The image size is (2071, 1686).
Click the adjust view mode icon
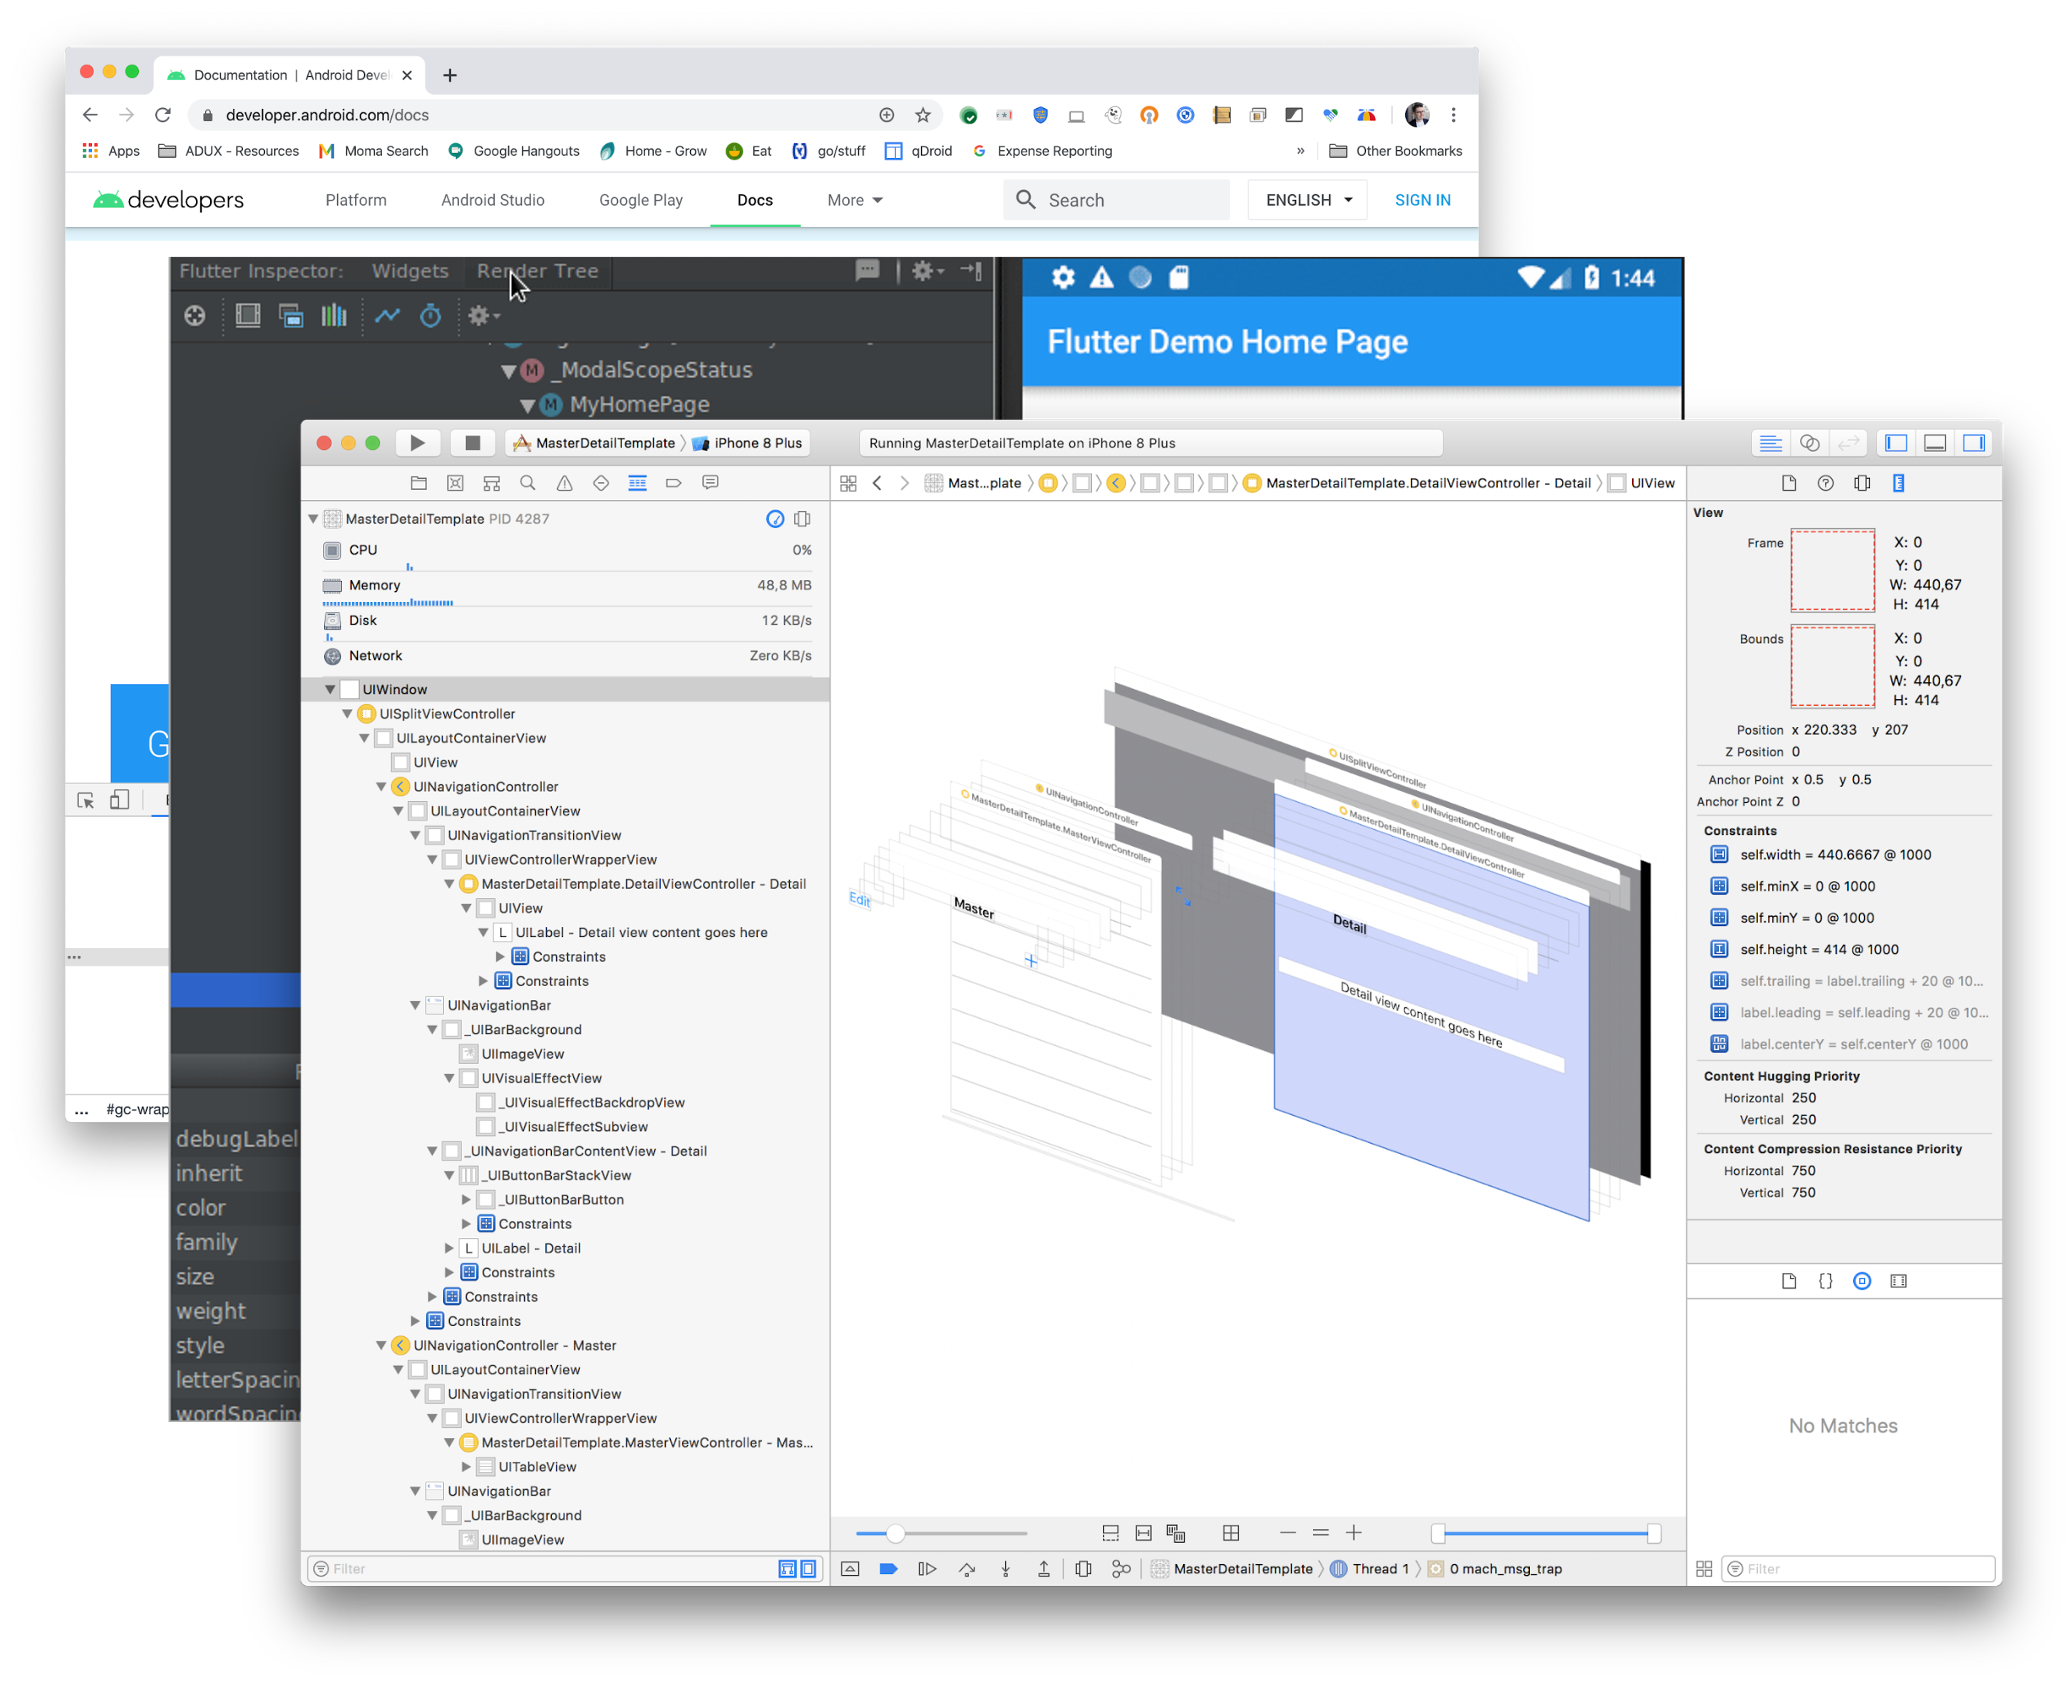point(1176,1533)
